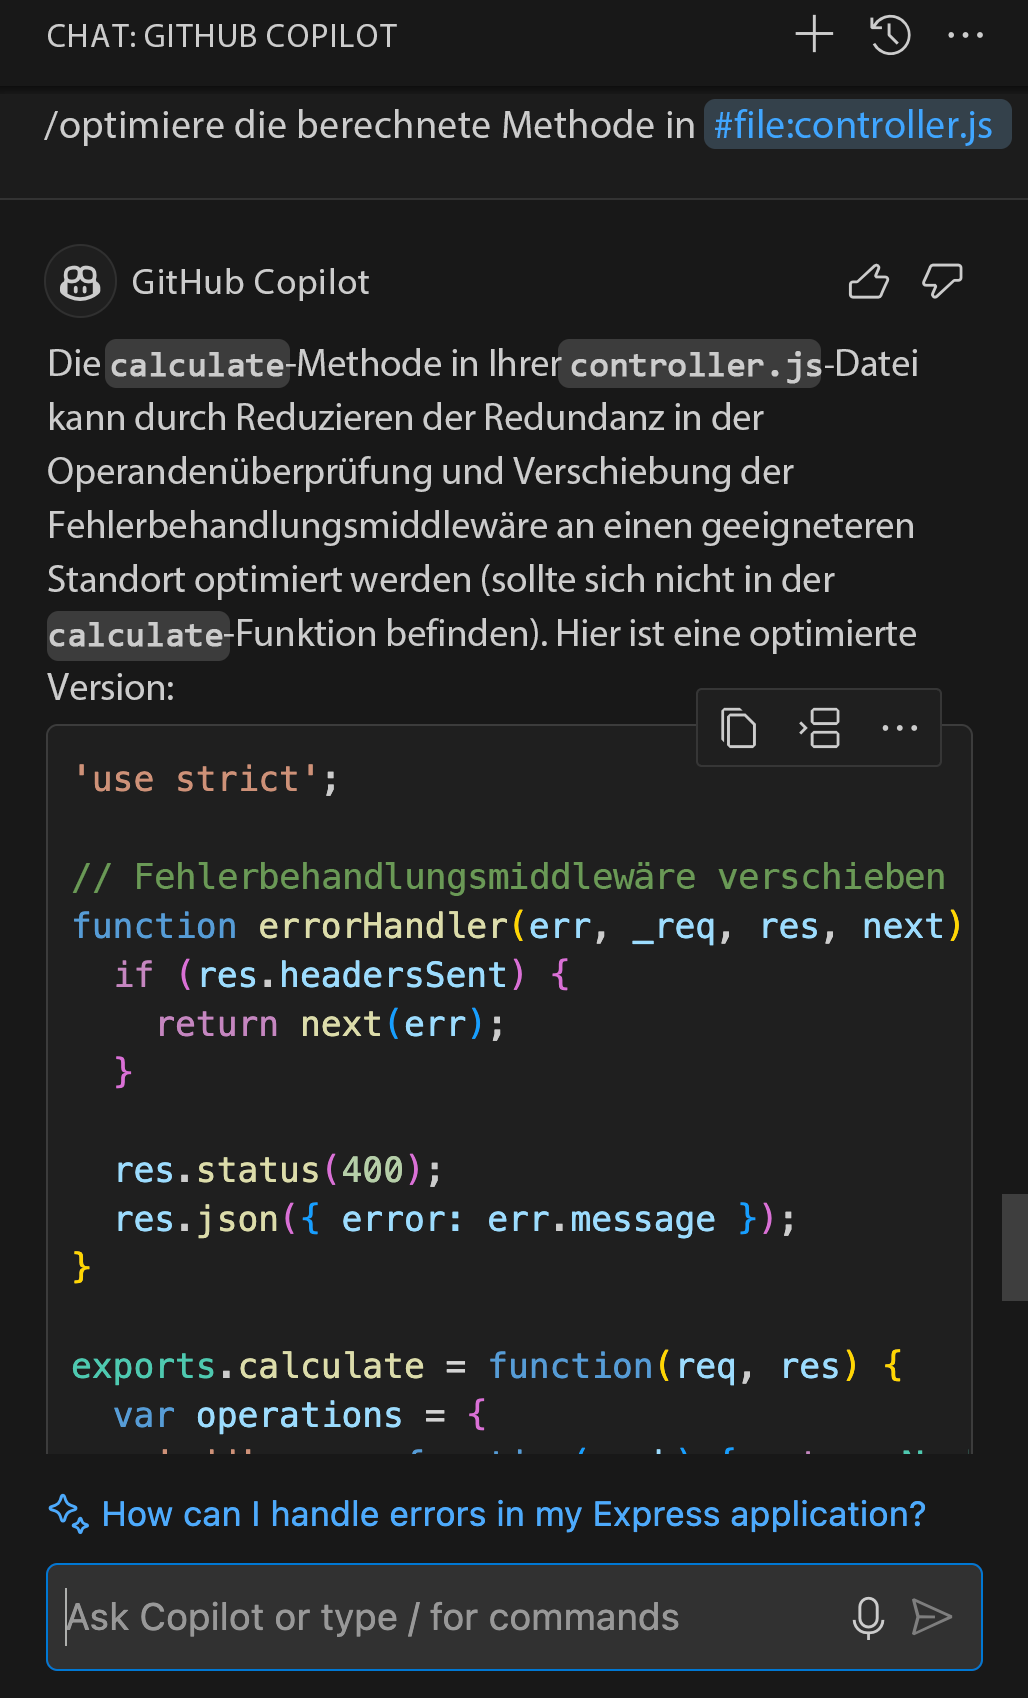Start a new chat with the plus icon
Viewport: 1028px width, 1698px height.
coord(814,35)
